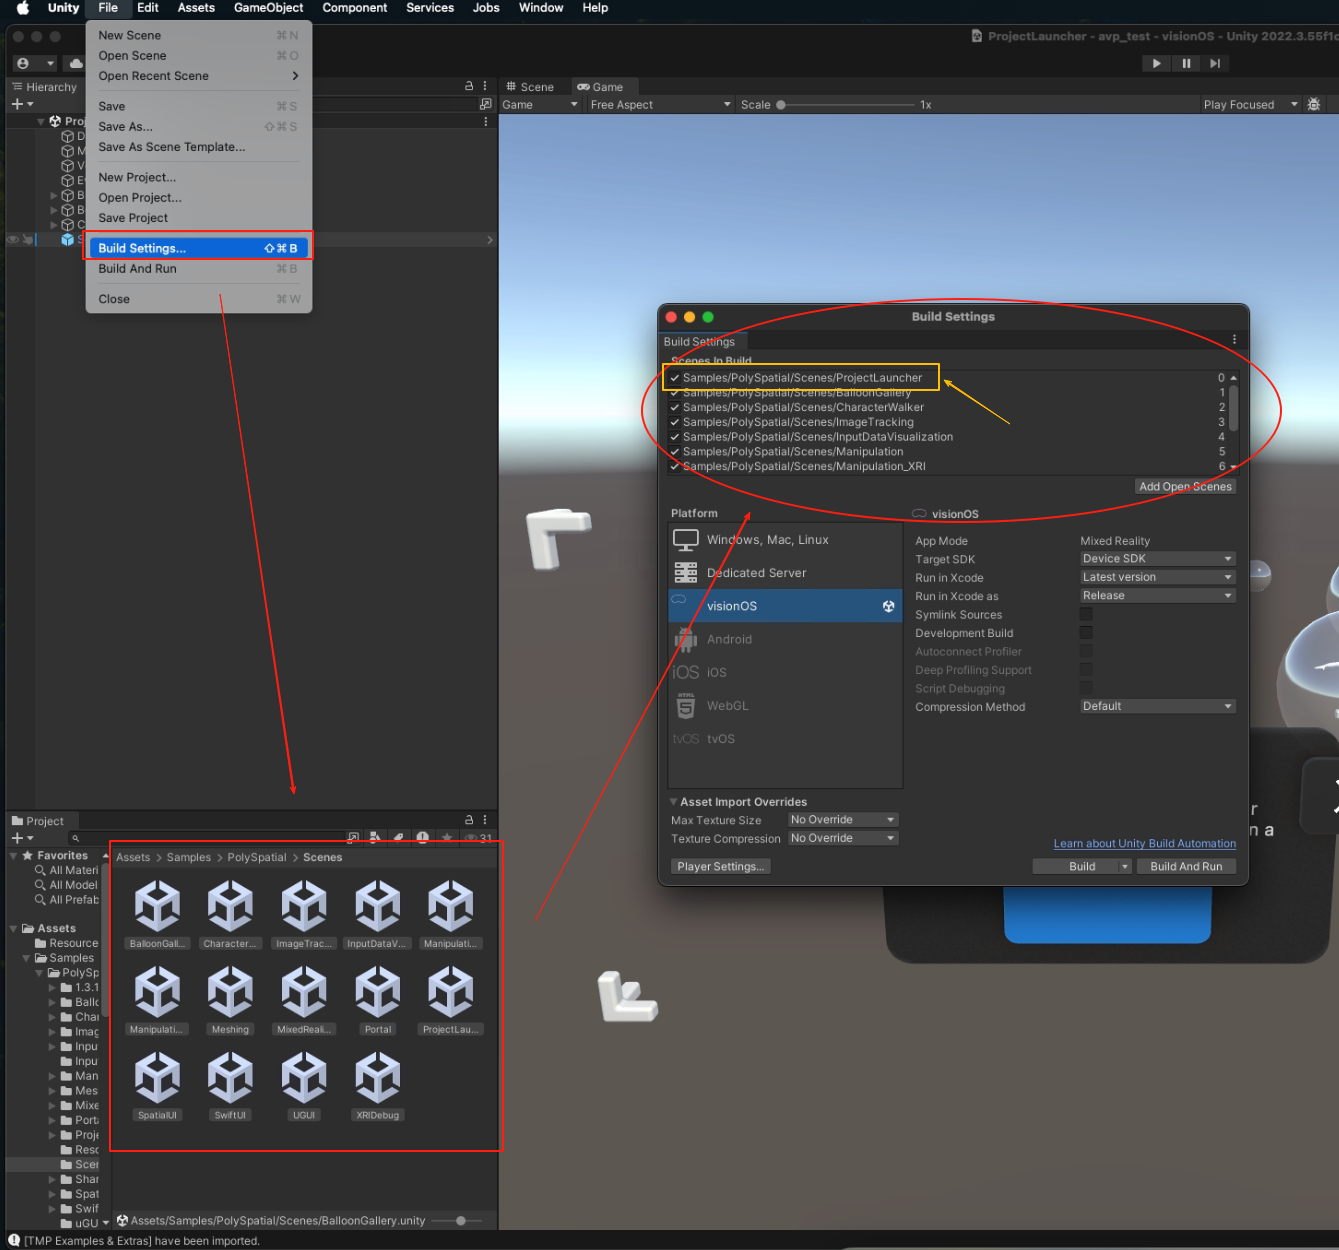
Task: Uncheck the ProjectLauncher scene in build list
Action: click(675, 378)
